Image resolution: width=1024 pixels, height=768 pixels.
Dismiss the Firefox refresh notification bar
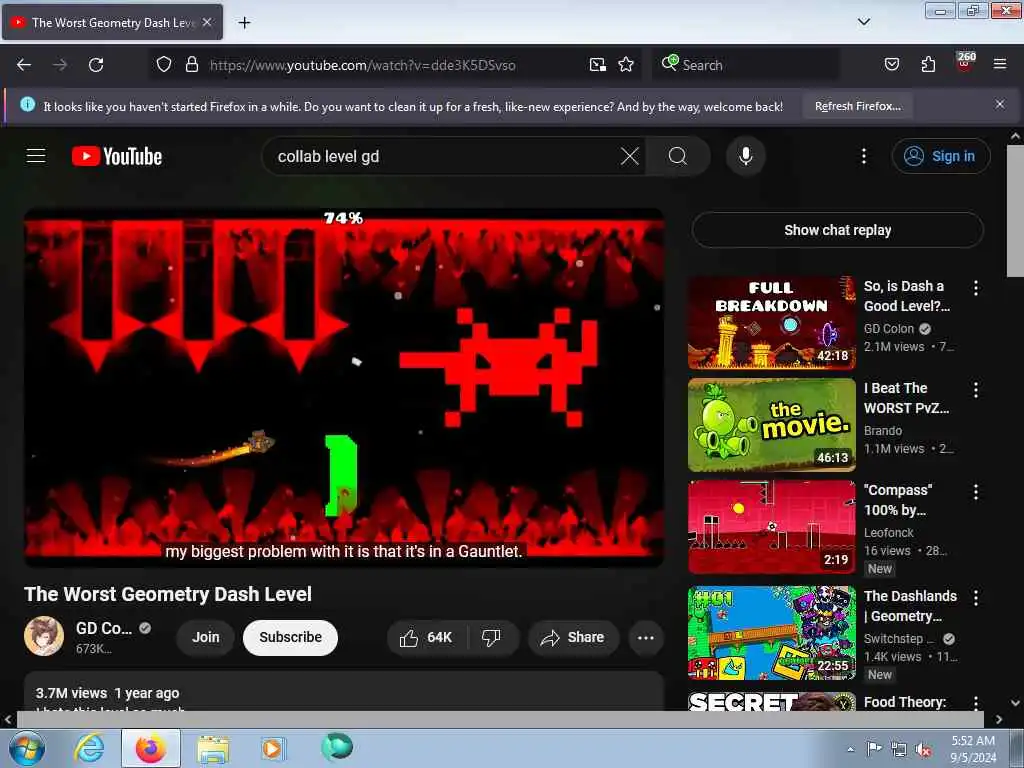click(x=999, y=104)
